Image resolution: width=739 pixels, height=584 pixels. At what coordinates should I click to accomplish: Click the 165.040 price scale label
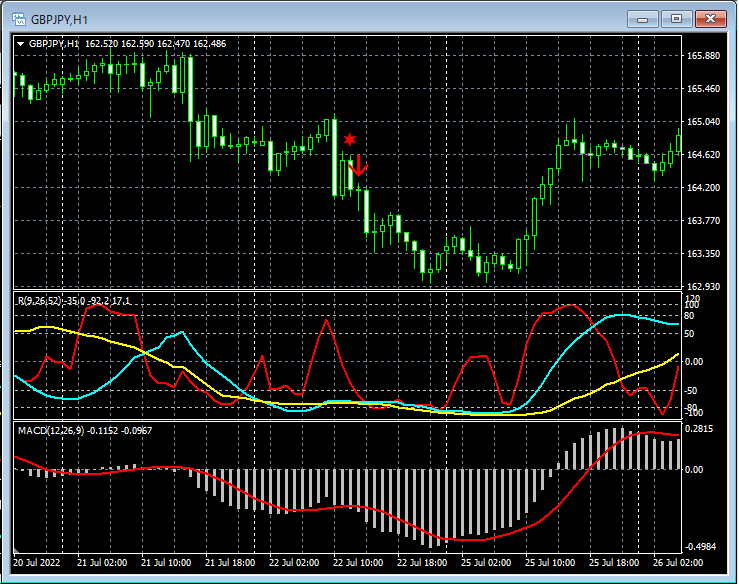coord(703,122)
